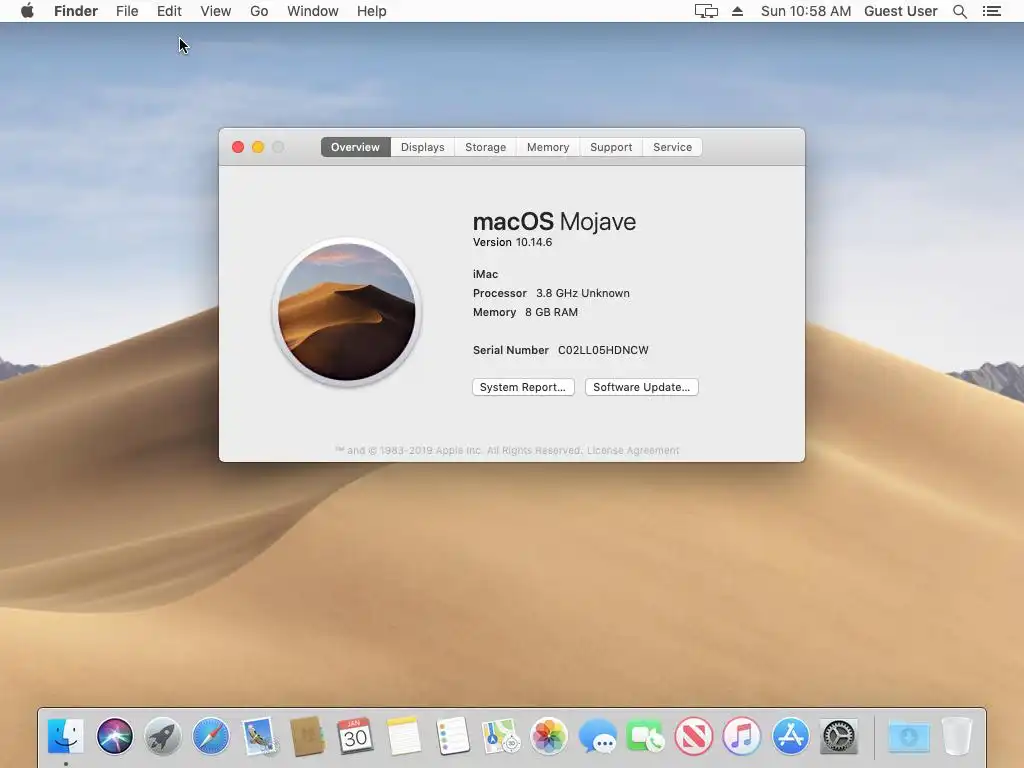This screenshot has height=768, width=1024.
Task: Open the Service tab
Action: click(x=673, y=147)
